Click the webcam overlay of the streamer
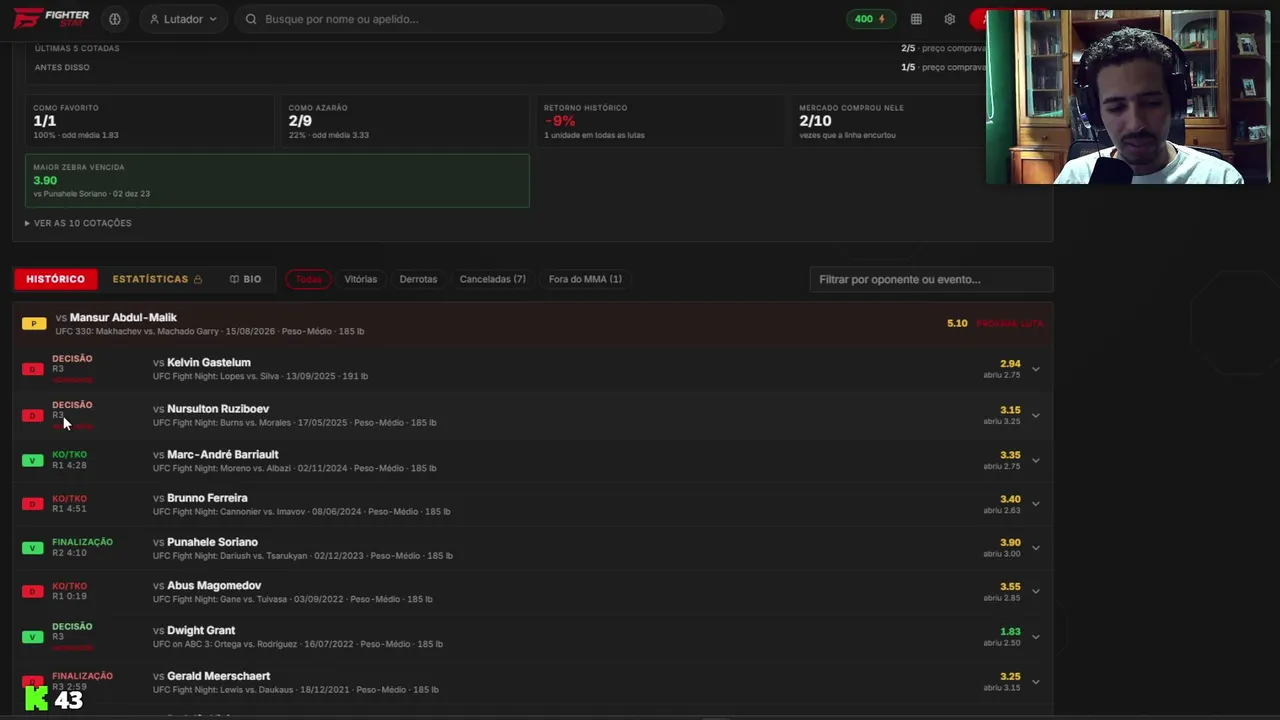Image resolution: width=1280 pixels, height=720 pixels. coord(1128,97)
